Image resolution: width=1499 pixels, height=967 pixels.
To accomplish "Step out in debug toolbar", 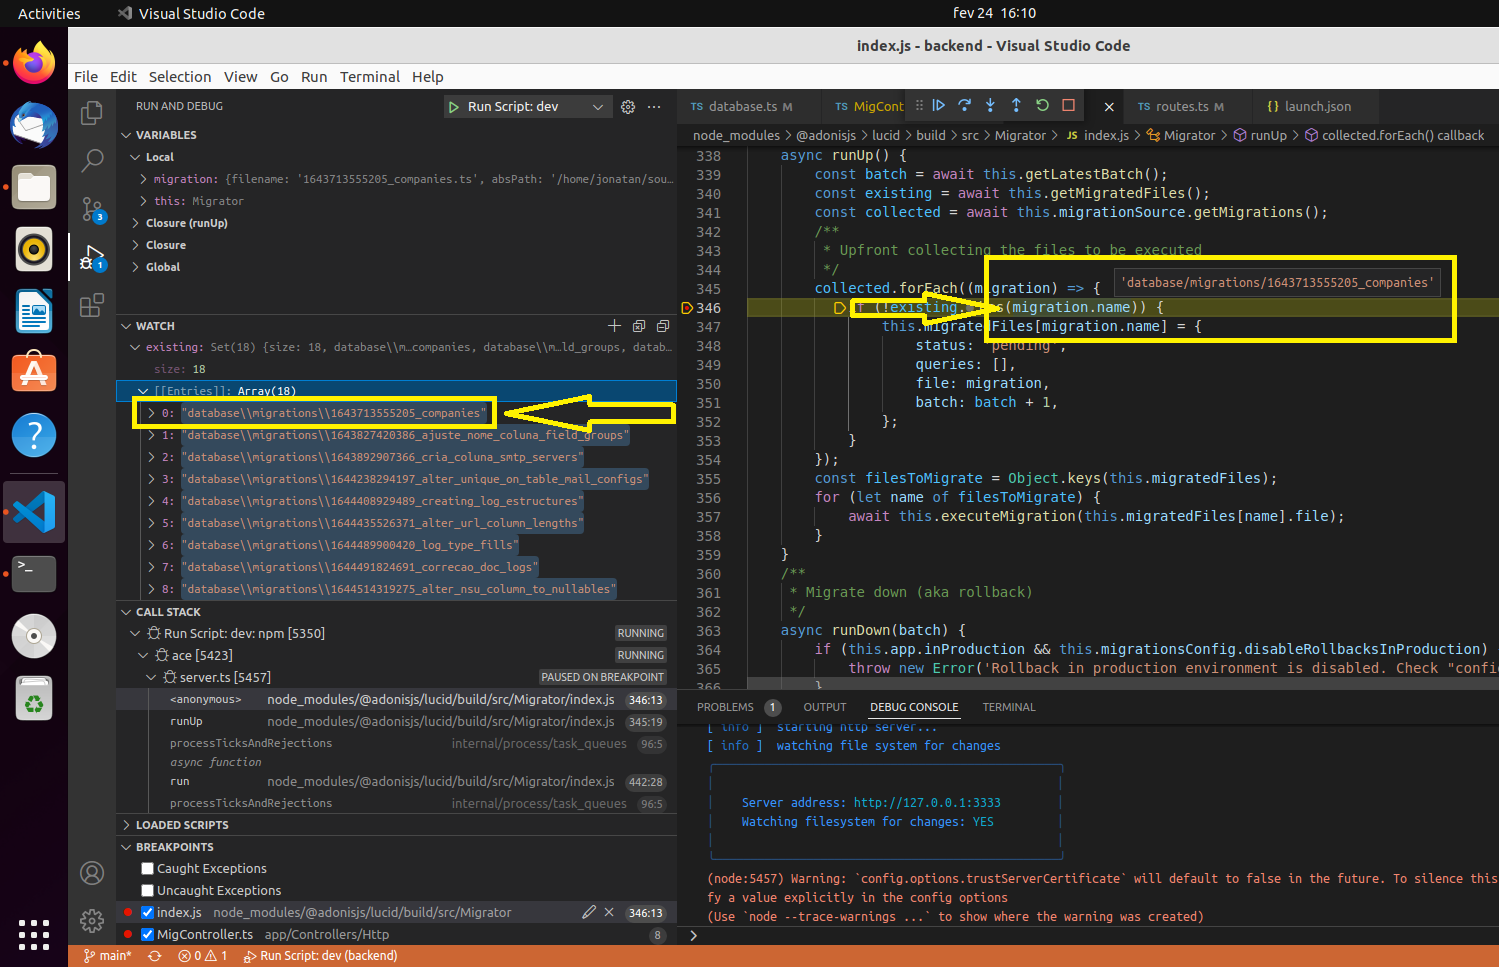I will point(1016,105).
